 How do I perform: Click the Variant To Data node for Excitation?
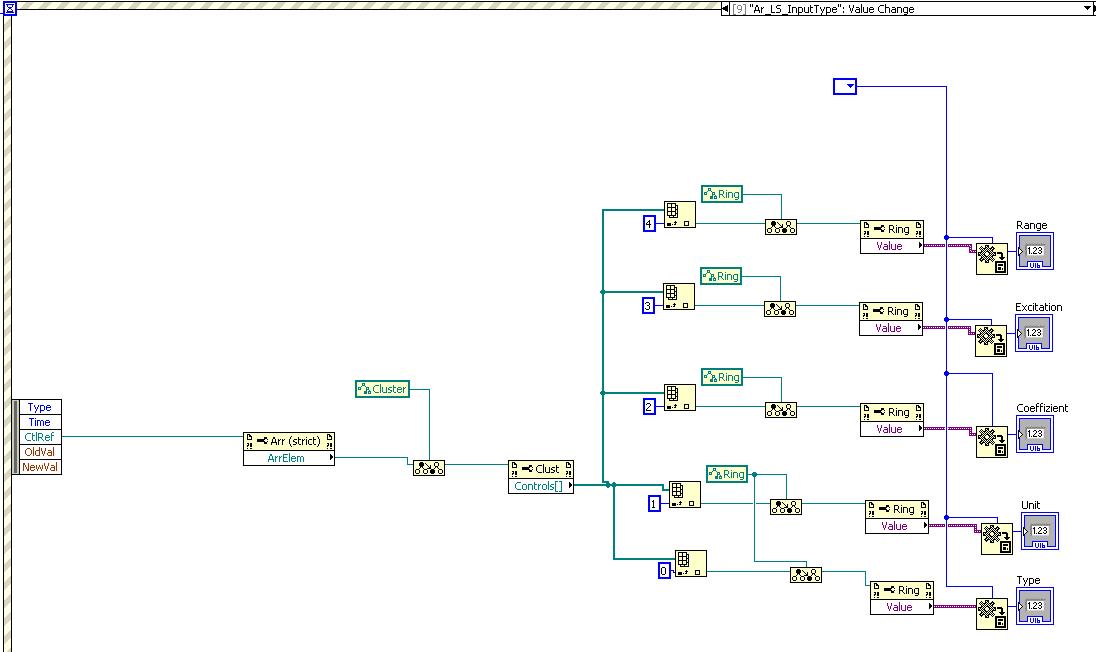point(991,340)
